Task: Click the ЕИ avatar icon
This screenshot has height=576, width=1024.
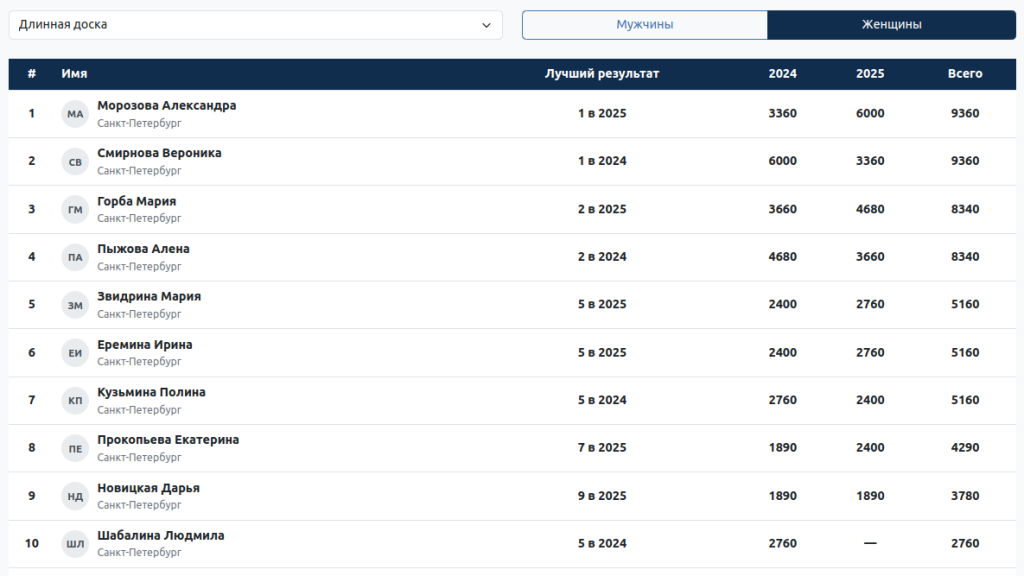Action: [x=75, y=353]
